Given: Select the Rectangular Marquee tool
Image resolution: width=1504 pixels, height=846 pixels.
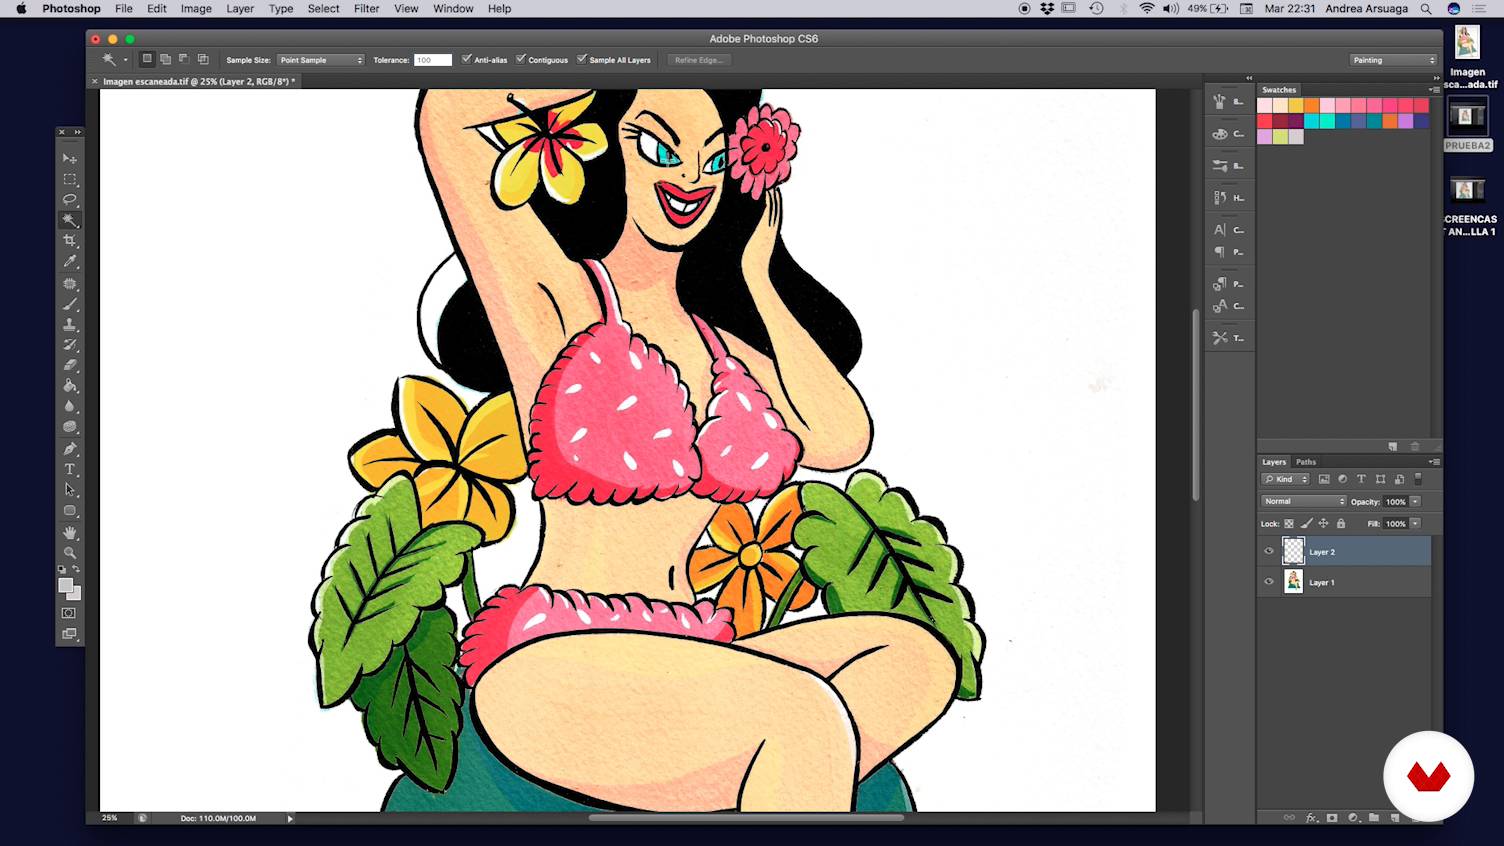Looking at the screenshot, I should tap(69, 179).
